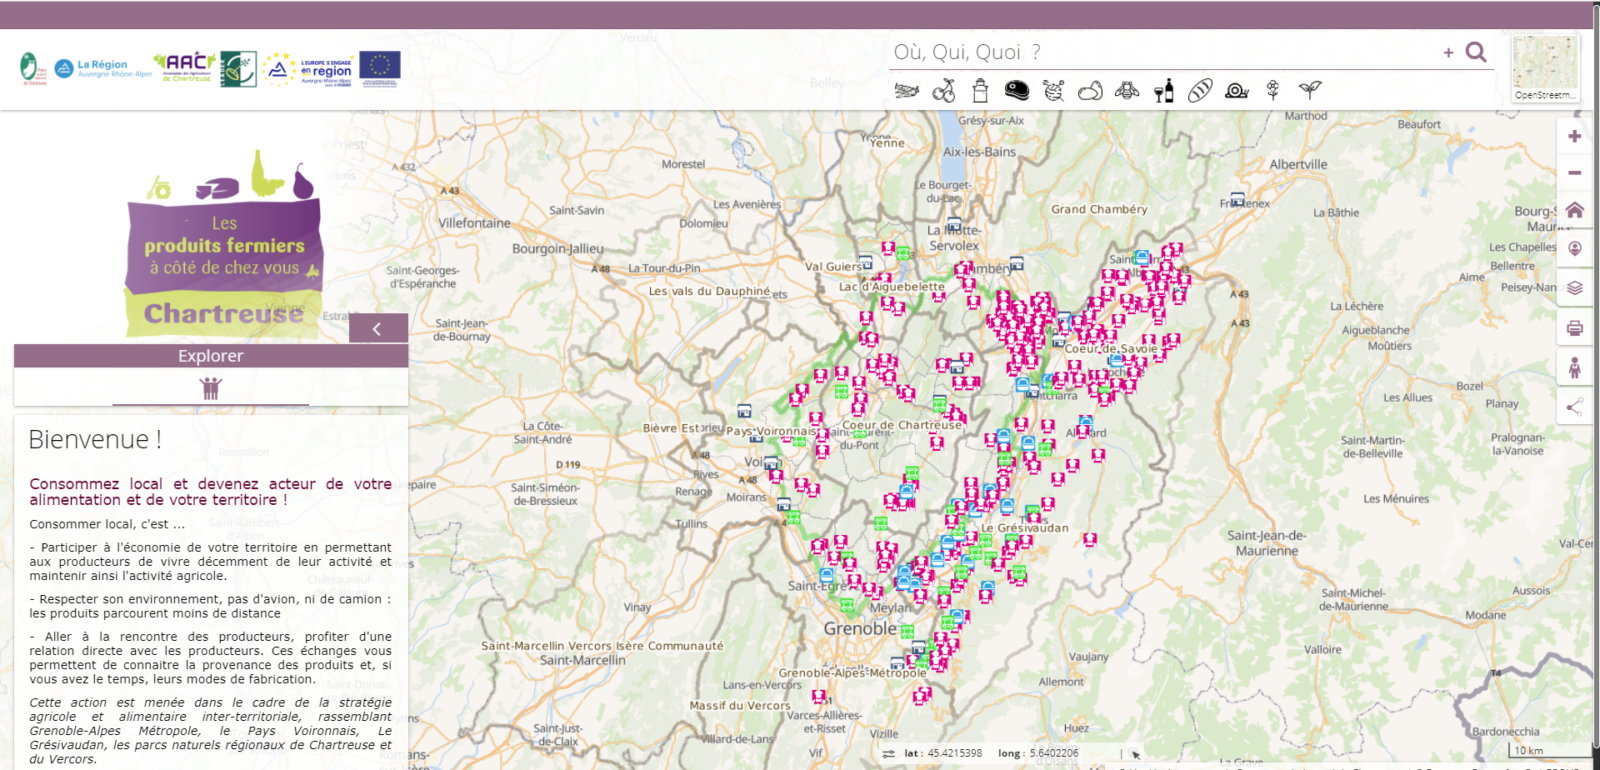Click the magnifier search button
This screenshot has width=1600, height=770.
[x=1476, y=52]
